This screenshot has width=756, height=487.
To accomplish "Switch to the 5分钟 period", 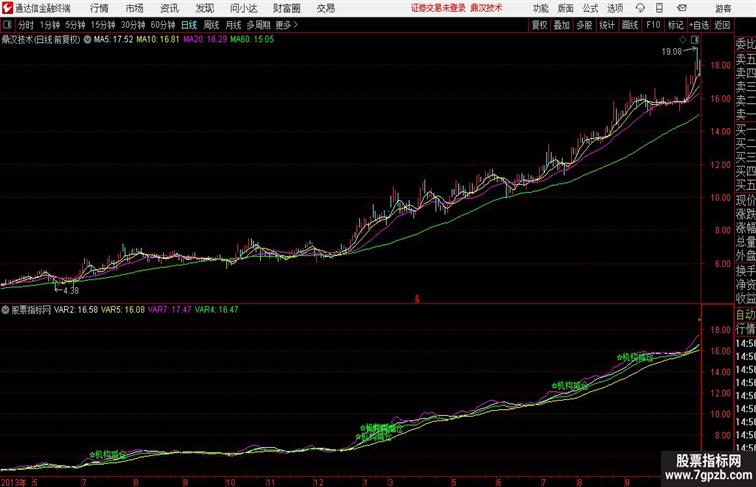I will pyautogui.click(x=75, y=25).
